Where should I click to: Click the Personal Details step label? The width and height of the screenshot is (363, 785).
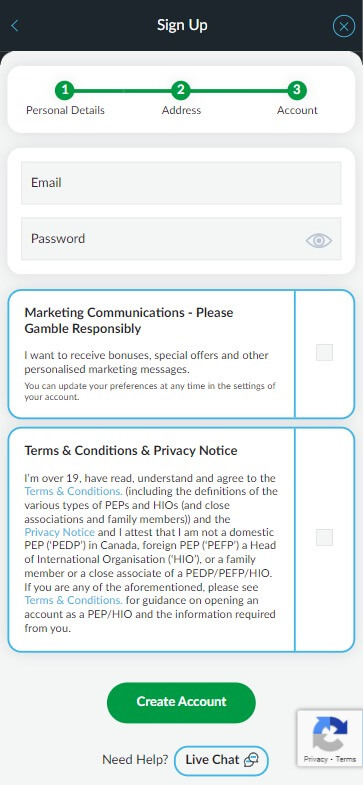click(x=65, y=111)
